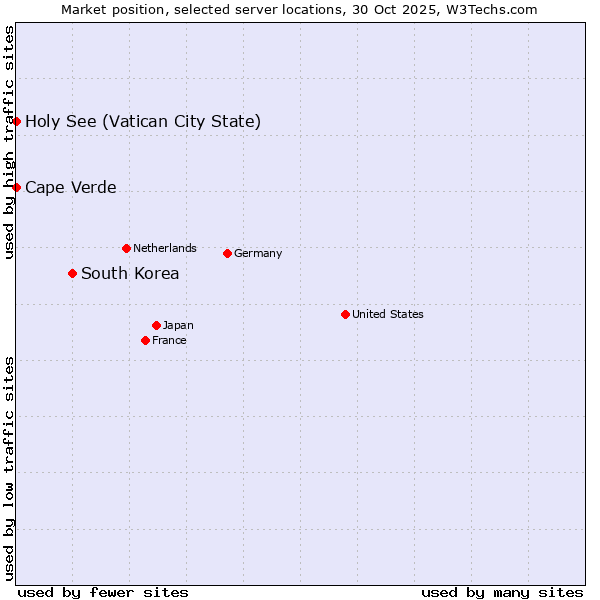Click the United States label
The width and height of the screenshot is (600, 600).
[388, 314]
